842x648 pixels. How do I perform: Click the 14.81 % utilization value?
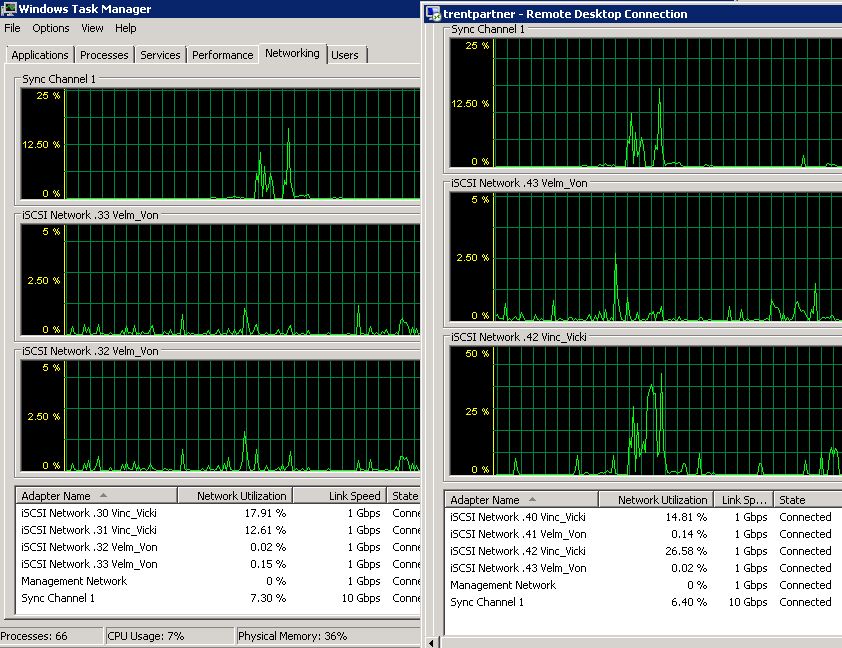(x=686, y=517)
